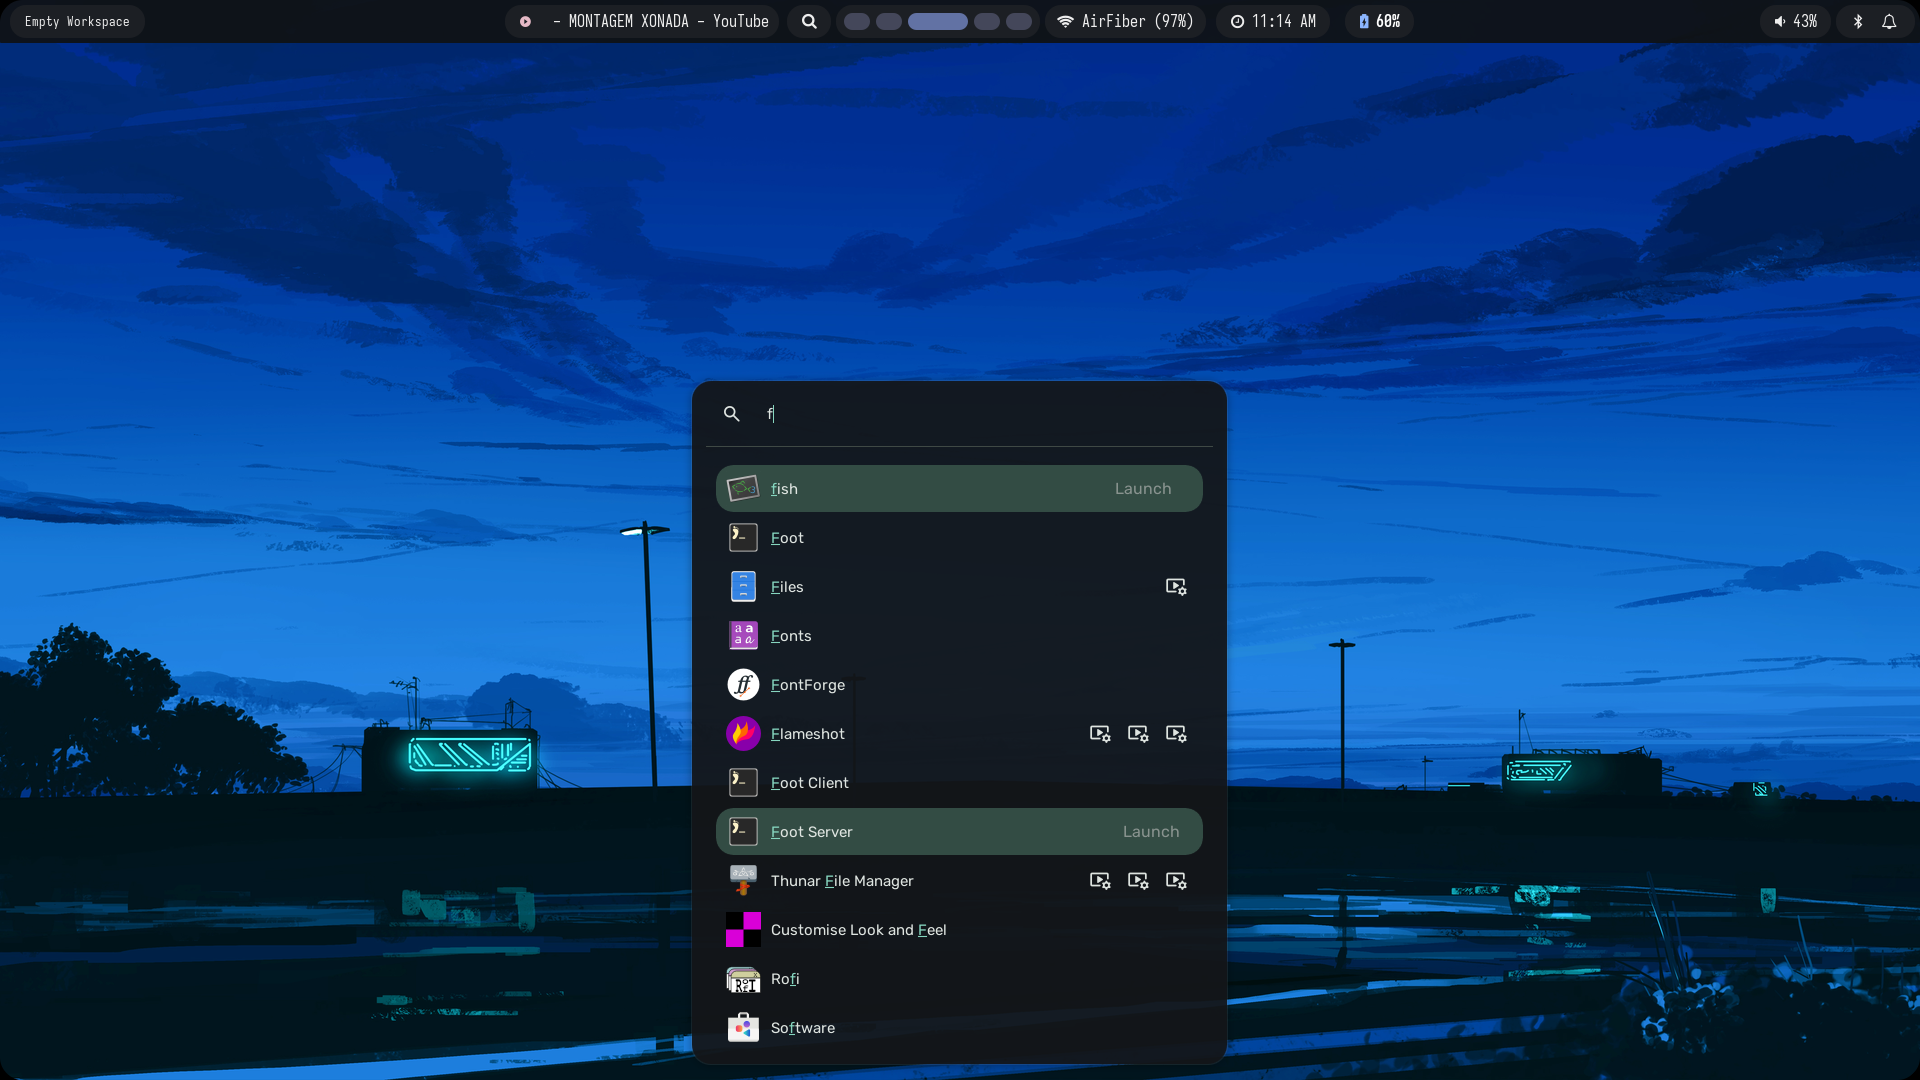Open the top bar search icon
The height and width of the screenshot is (1080, 1920).
coord(809,21)
